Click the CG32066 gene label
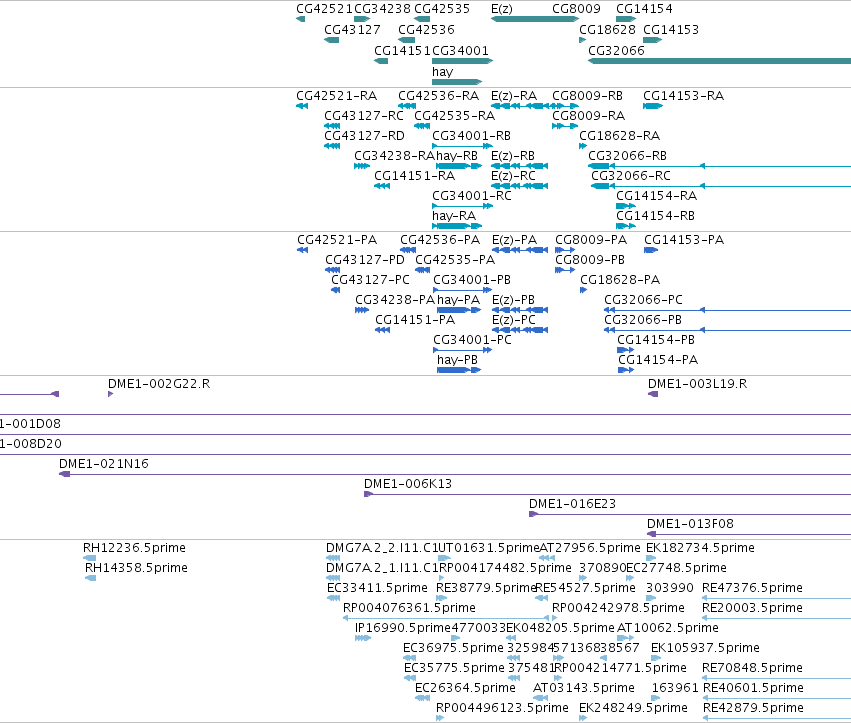 coord(616,50)
